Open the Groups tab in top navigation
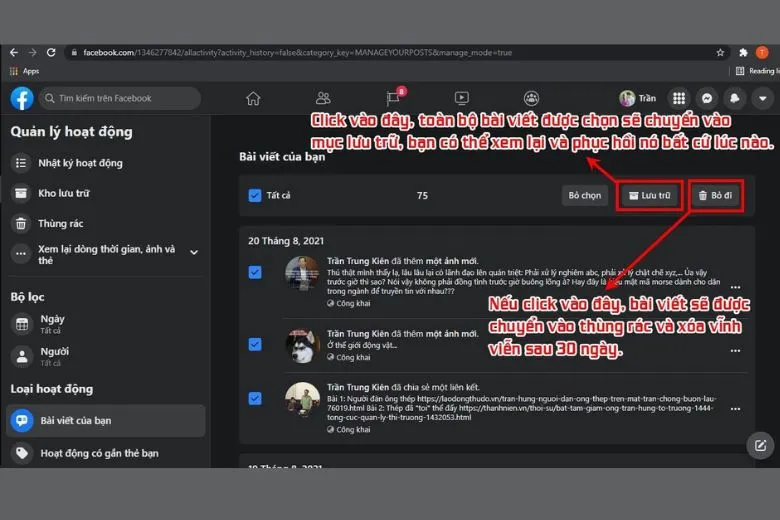 pyautogui.click(x=531, y=98)
